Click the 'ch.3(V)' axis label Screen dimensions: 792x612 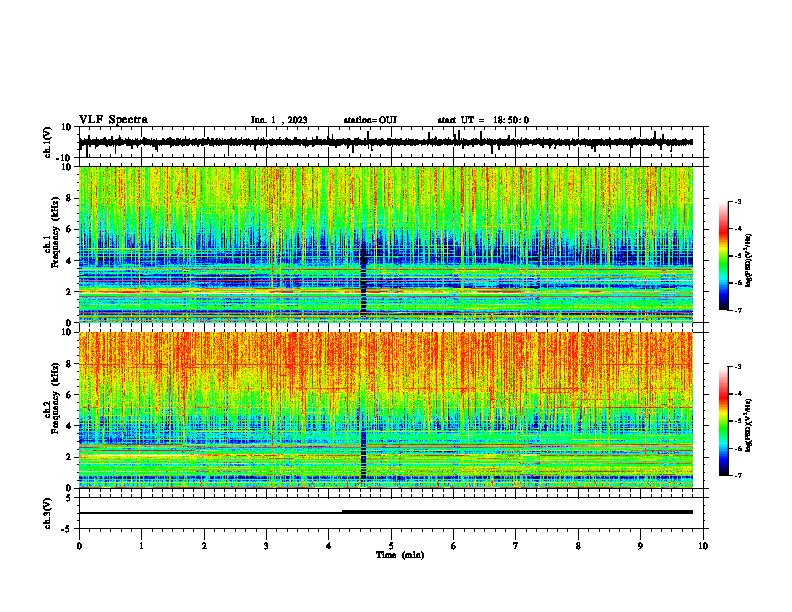click(x=48, y=513)
